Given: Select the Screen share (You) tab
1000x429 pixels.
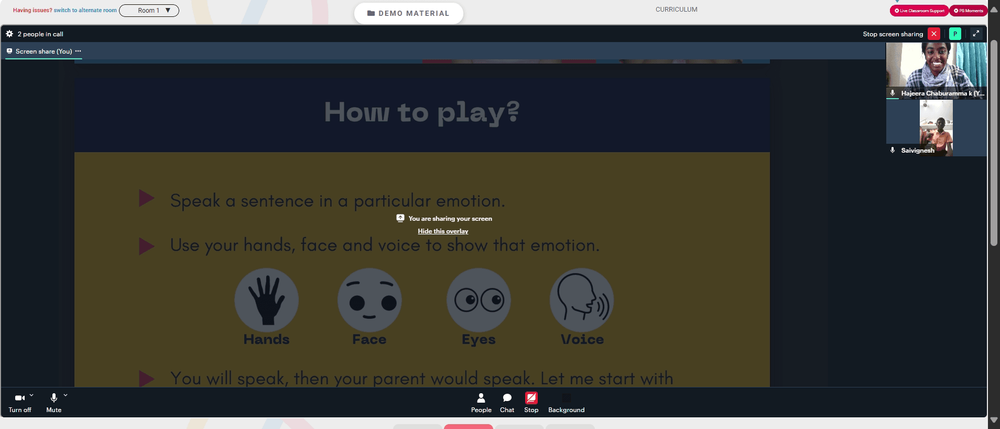Looking at the screenshot, I should coord(43,52).
